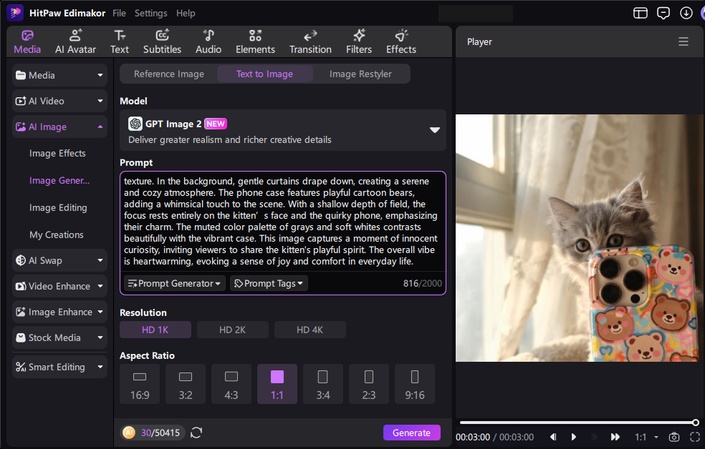Open the Help menu
The image size is (705, 449).
point(186,13)
